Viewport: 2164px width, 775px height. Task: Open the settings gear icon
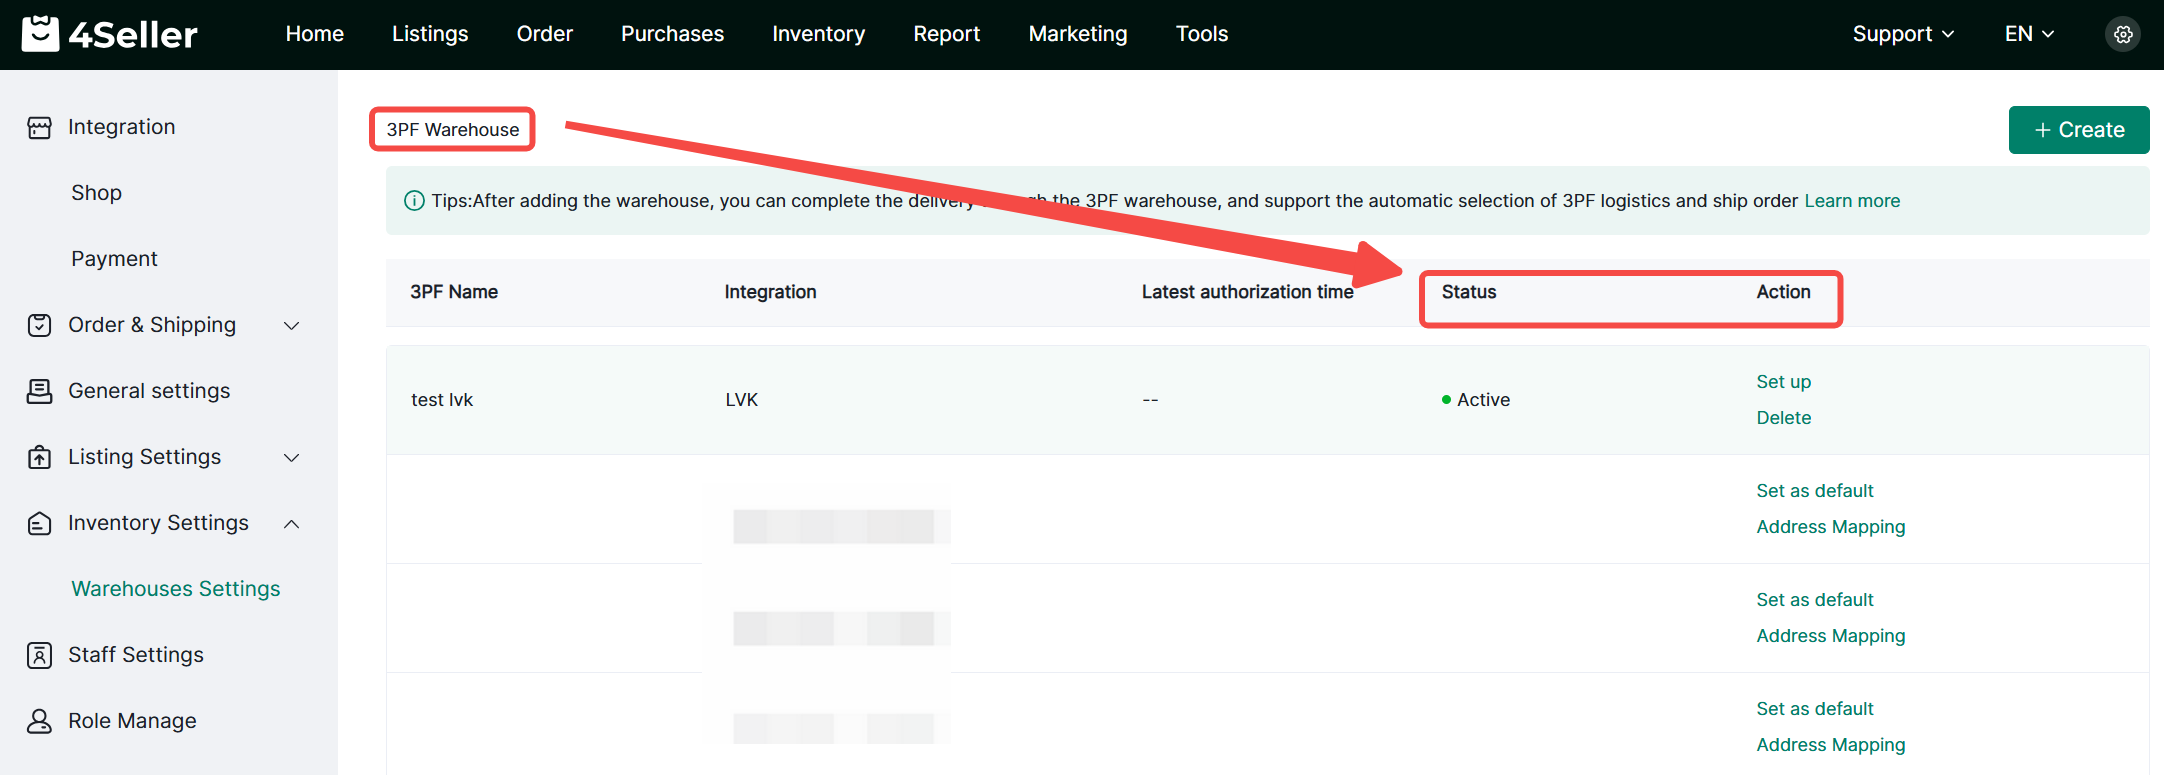coord(2123,34)
